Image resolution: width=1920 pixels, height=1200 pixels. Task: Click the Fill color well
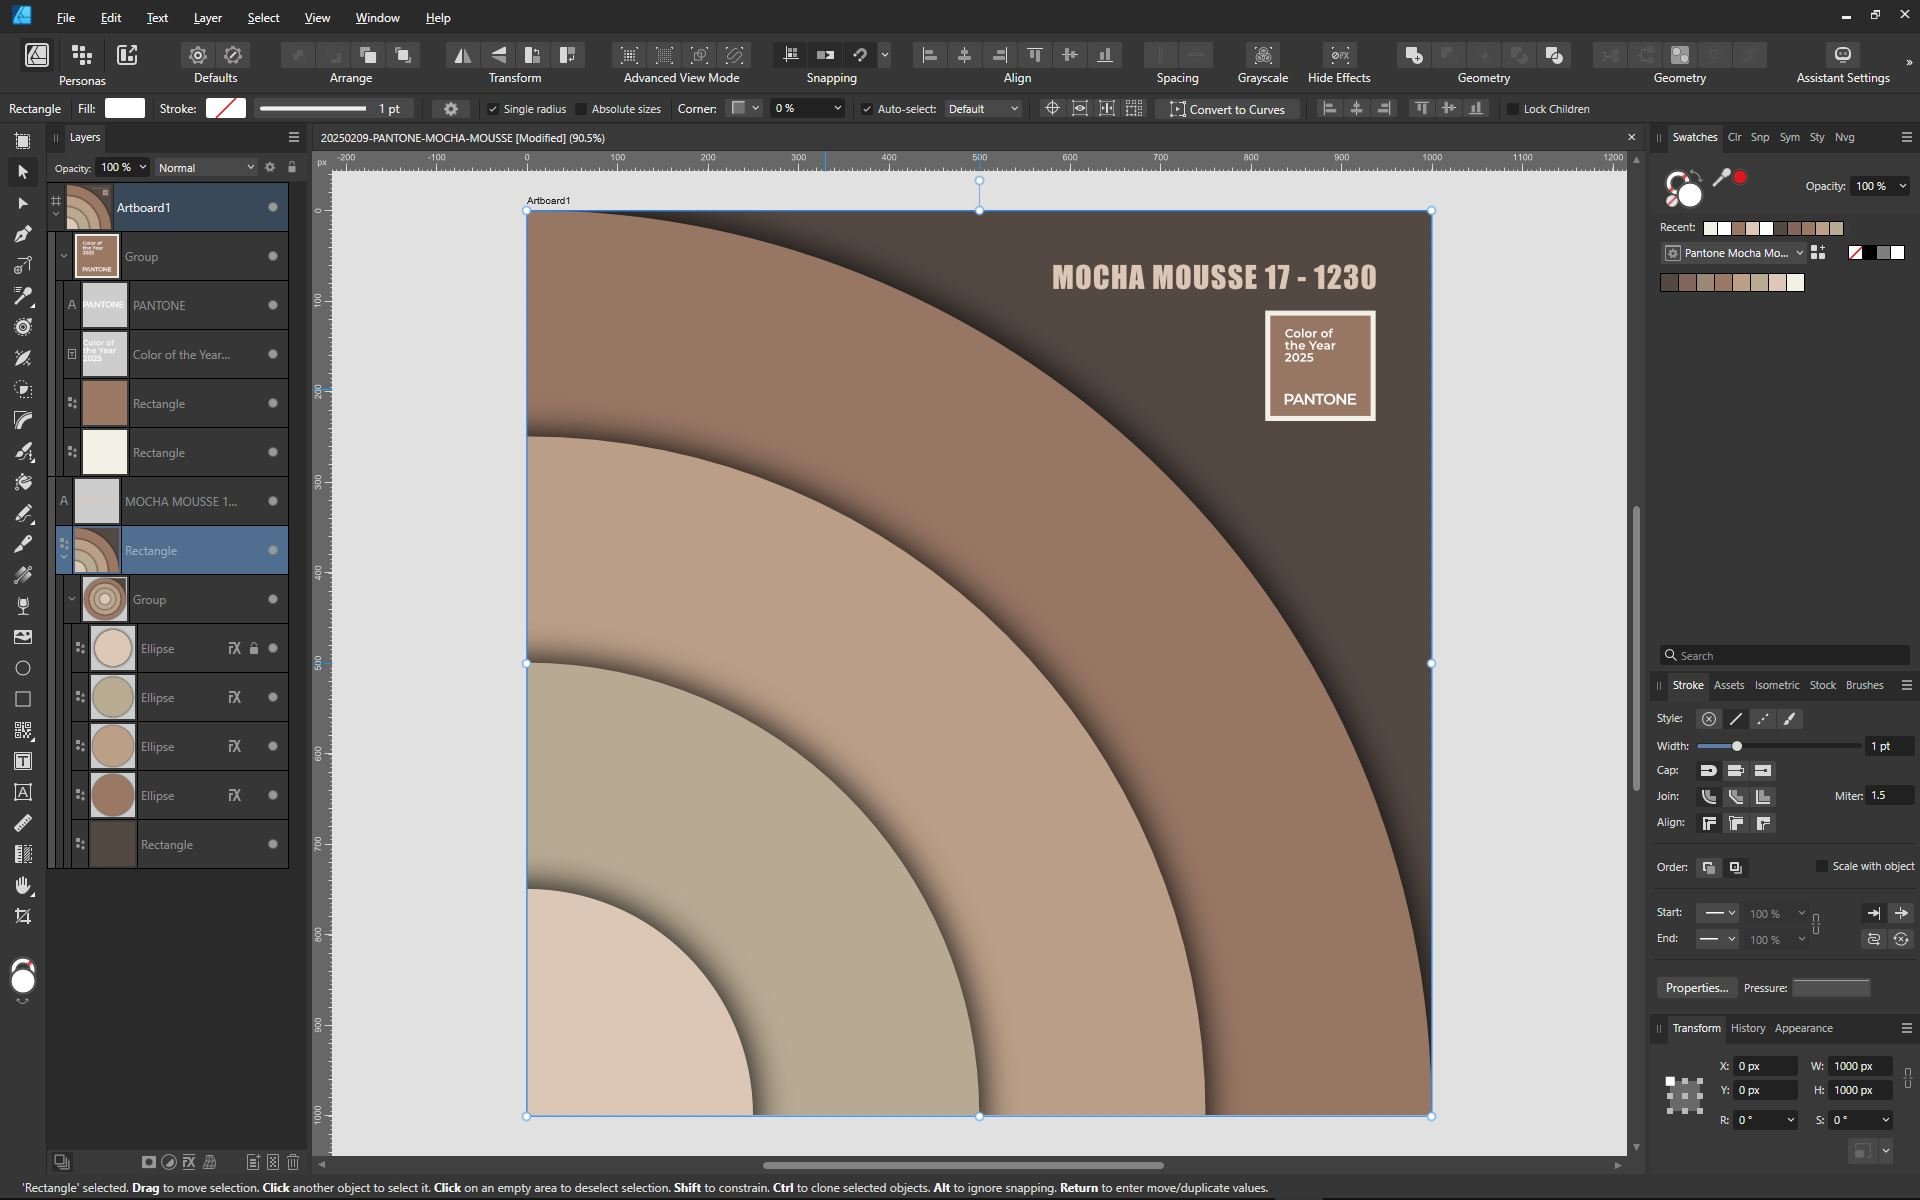(x=125, y=108)
